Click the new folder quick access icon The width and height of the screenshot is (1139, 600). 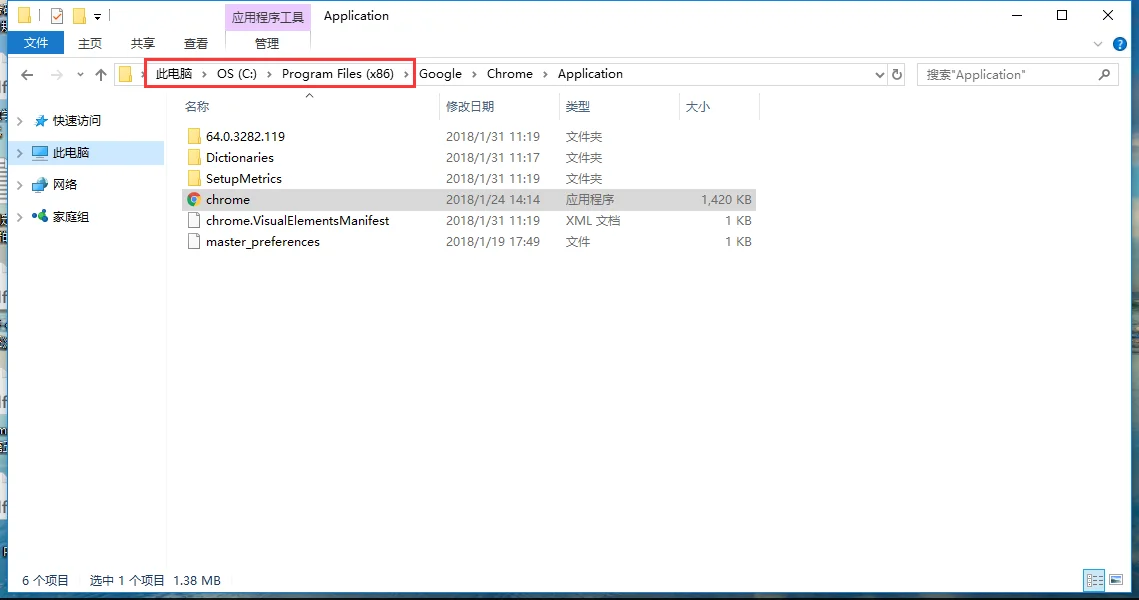point(78,15)
